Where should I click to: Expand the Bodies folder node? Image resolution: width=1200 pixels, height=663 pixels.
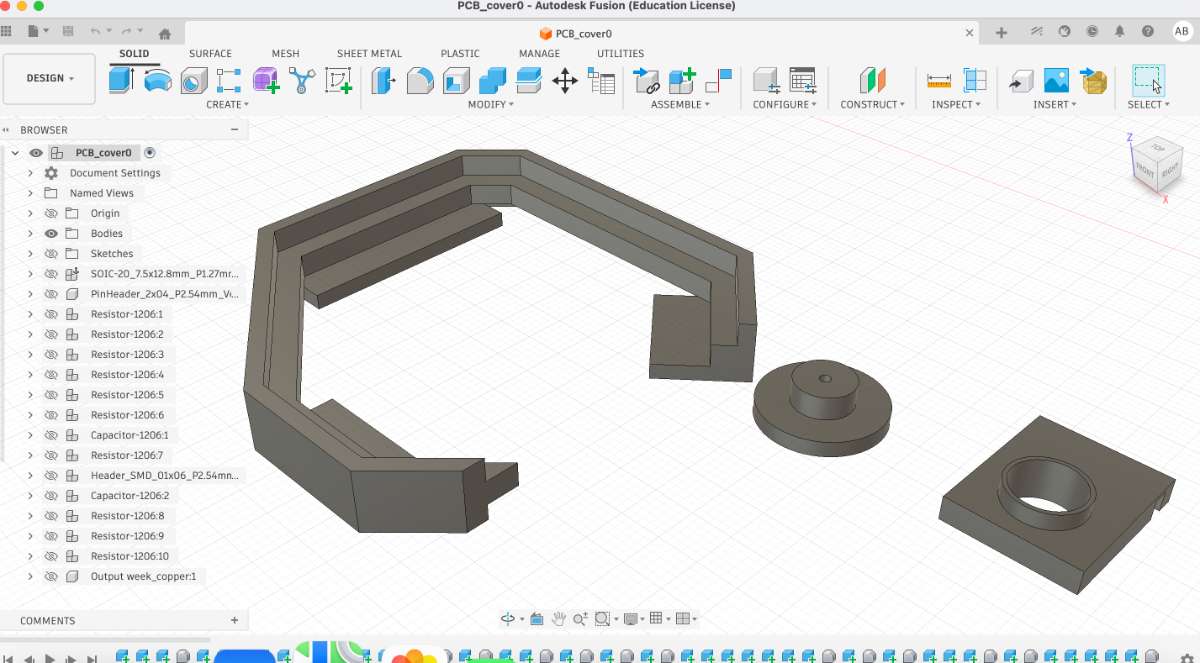click(x=30, y=233)
